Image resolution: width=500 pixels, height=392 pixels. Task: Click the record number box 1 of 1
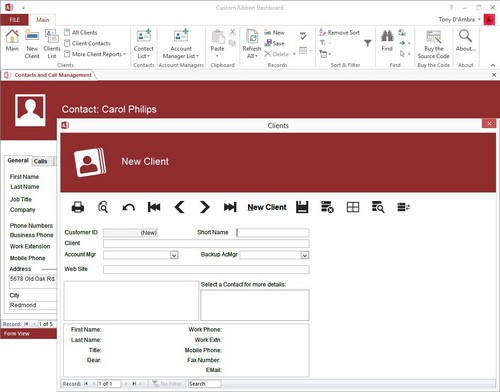pos(109,384)
